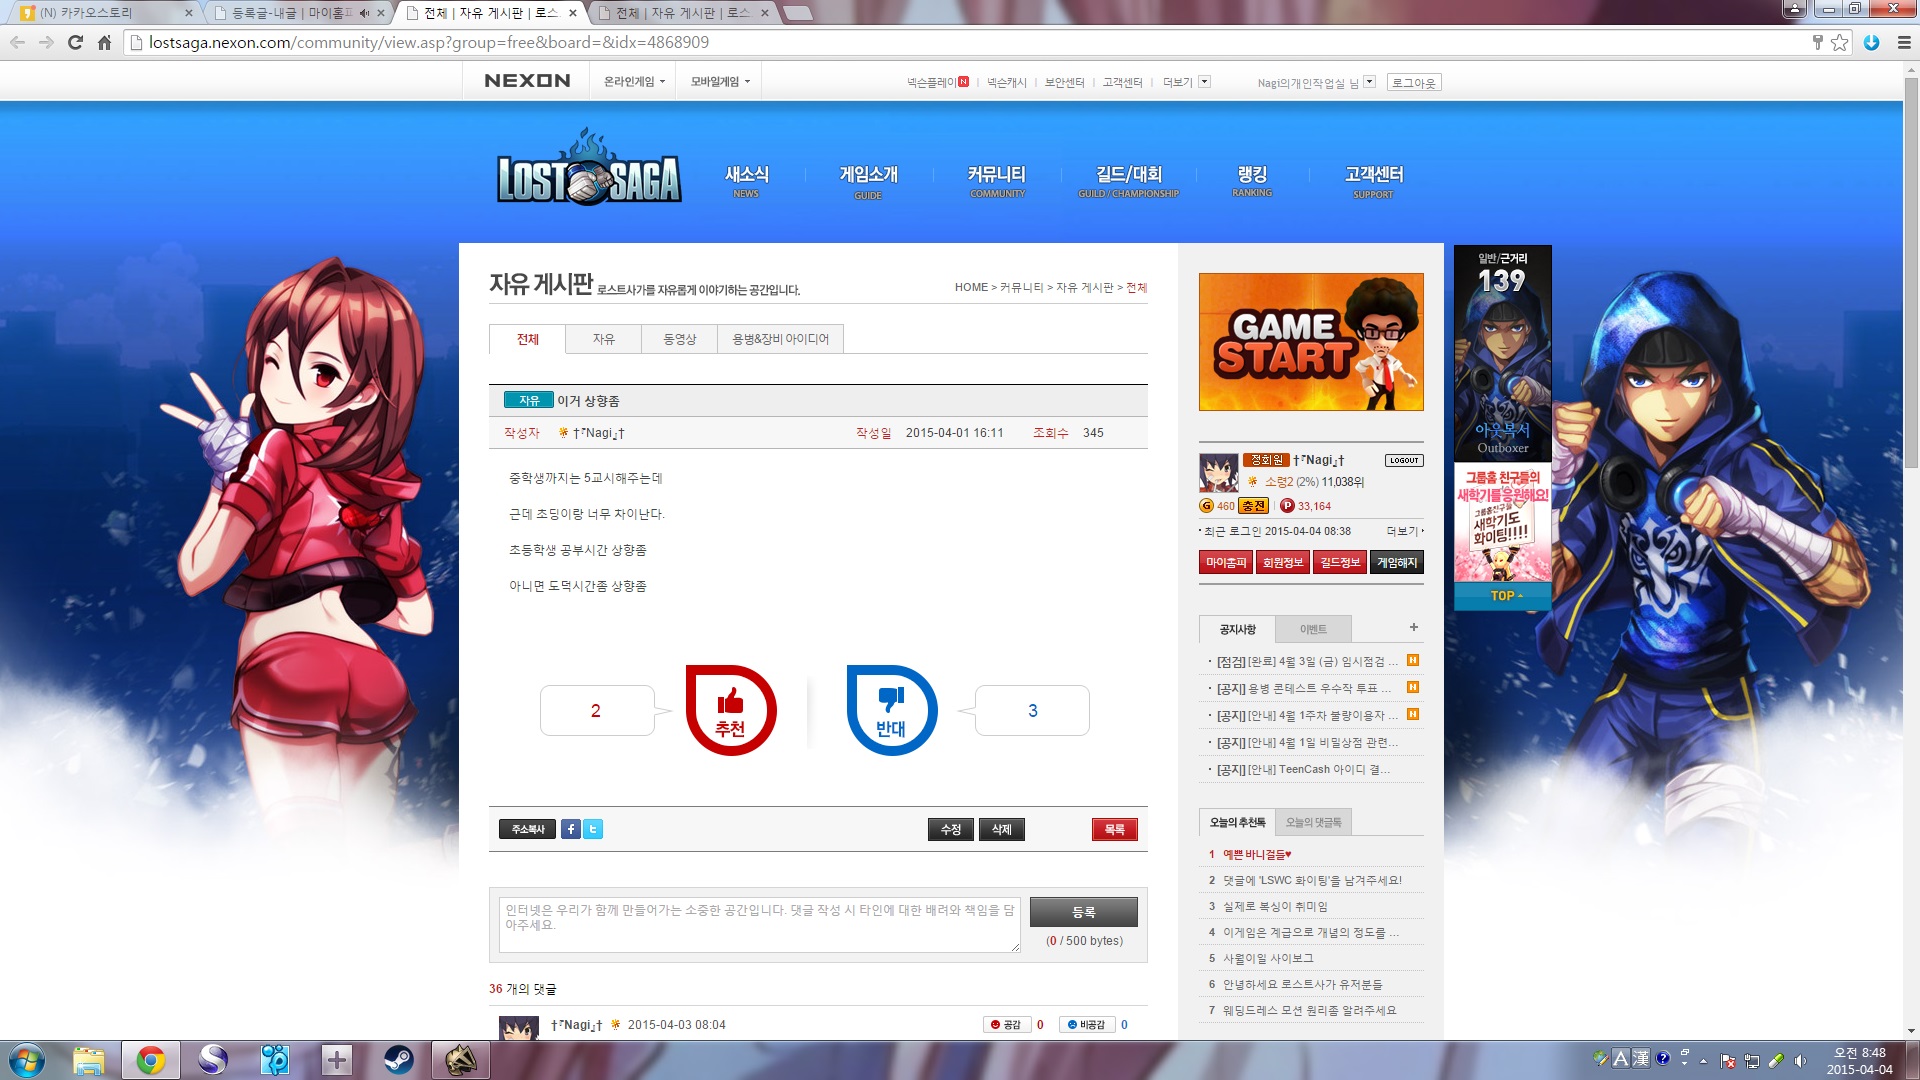This screenshot has width=1920, height=1080.
Task: Expand 더보기 link under recent login
Action: [x=1404, y=531]
